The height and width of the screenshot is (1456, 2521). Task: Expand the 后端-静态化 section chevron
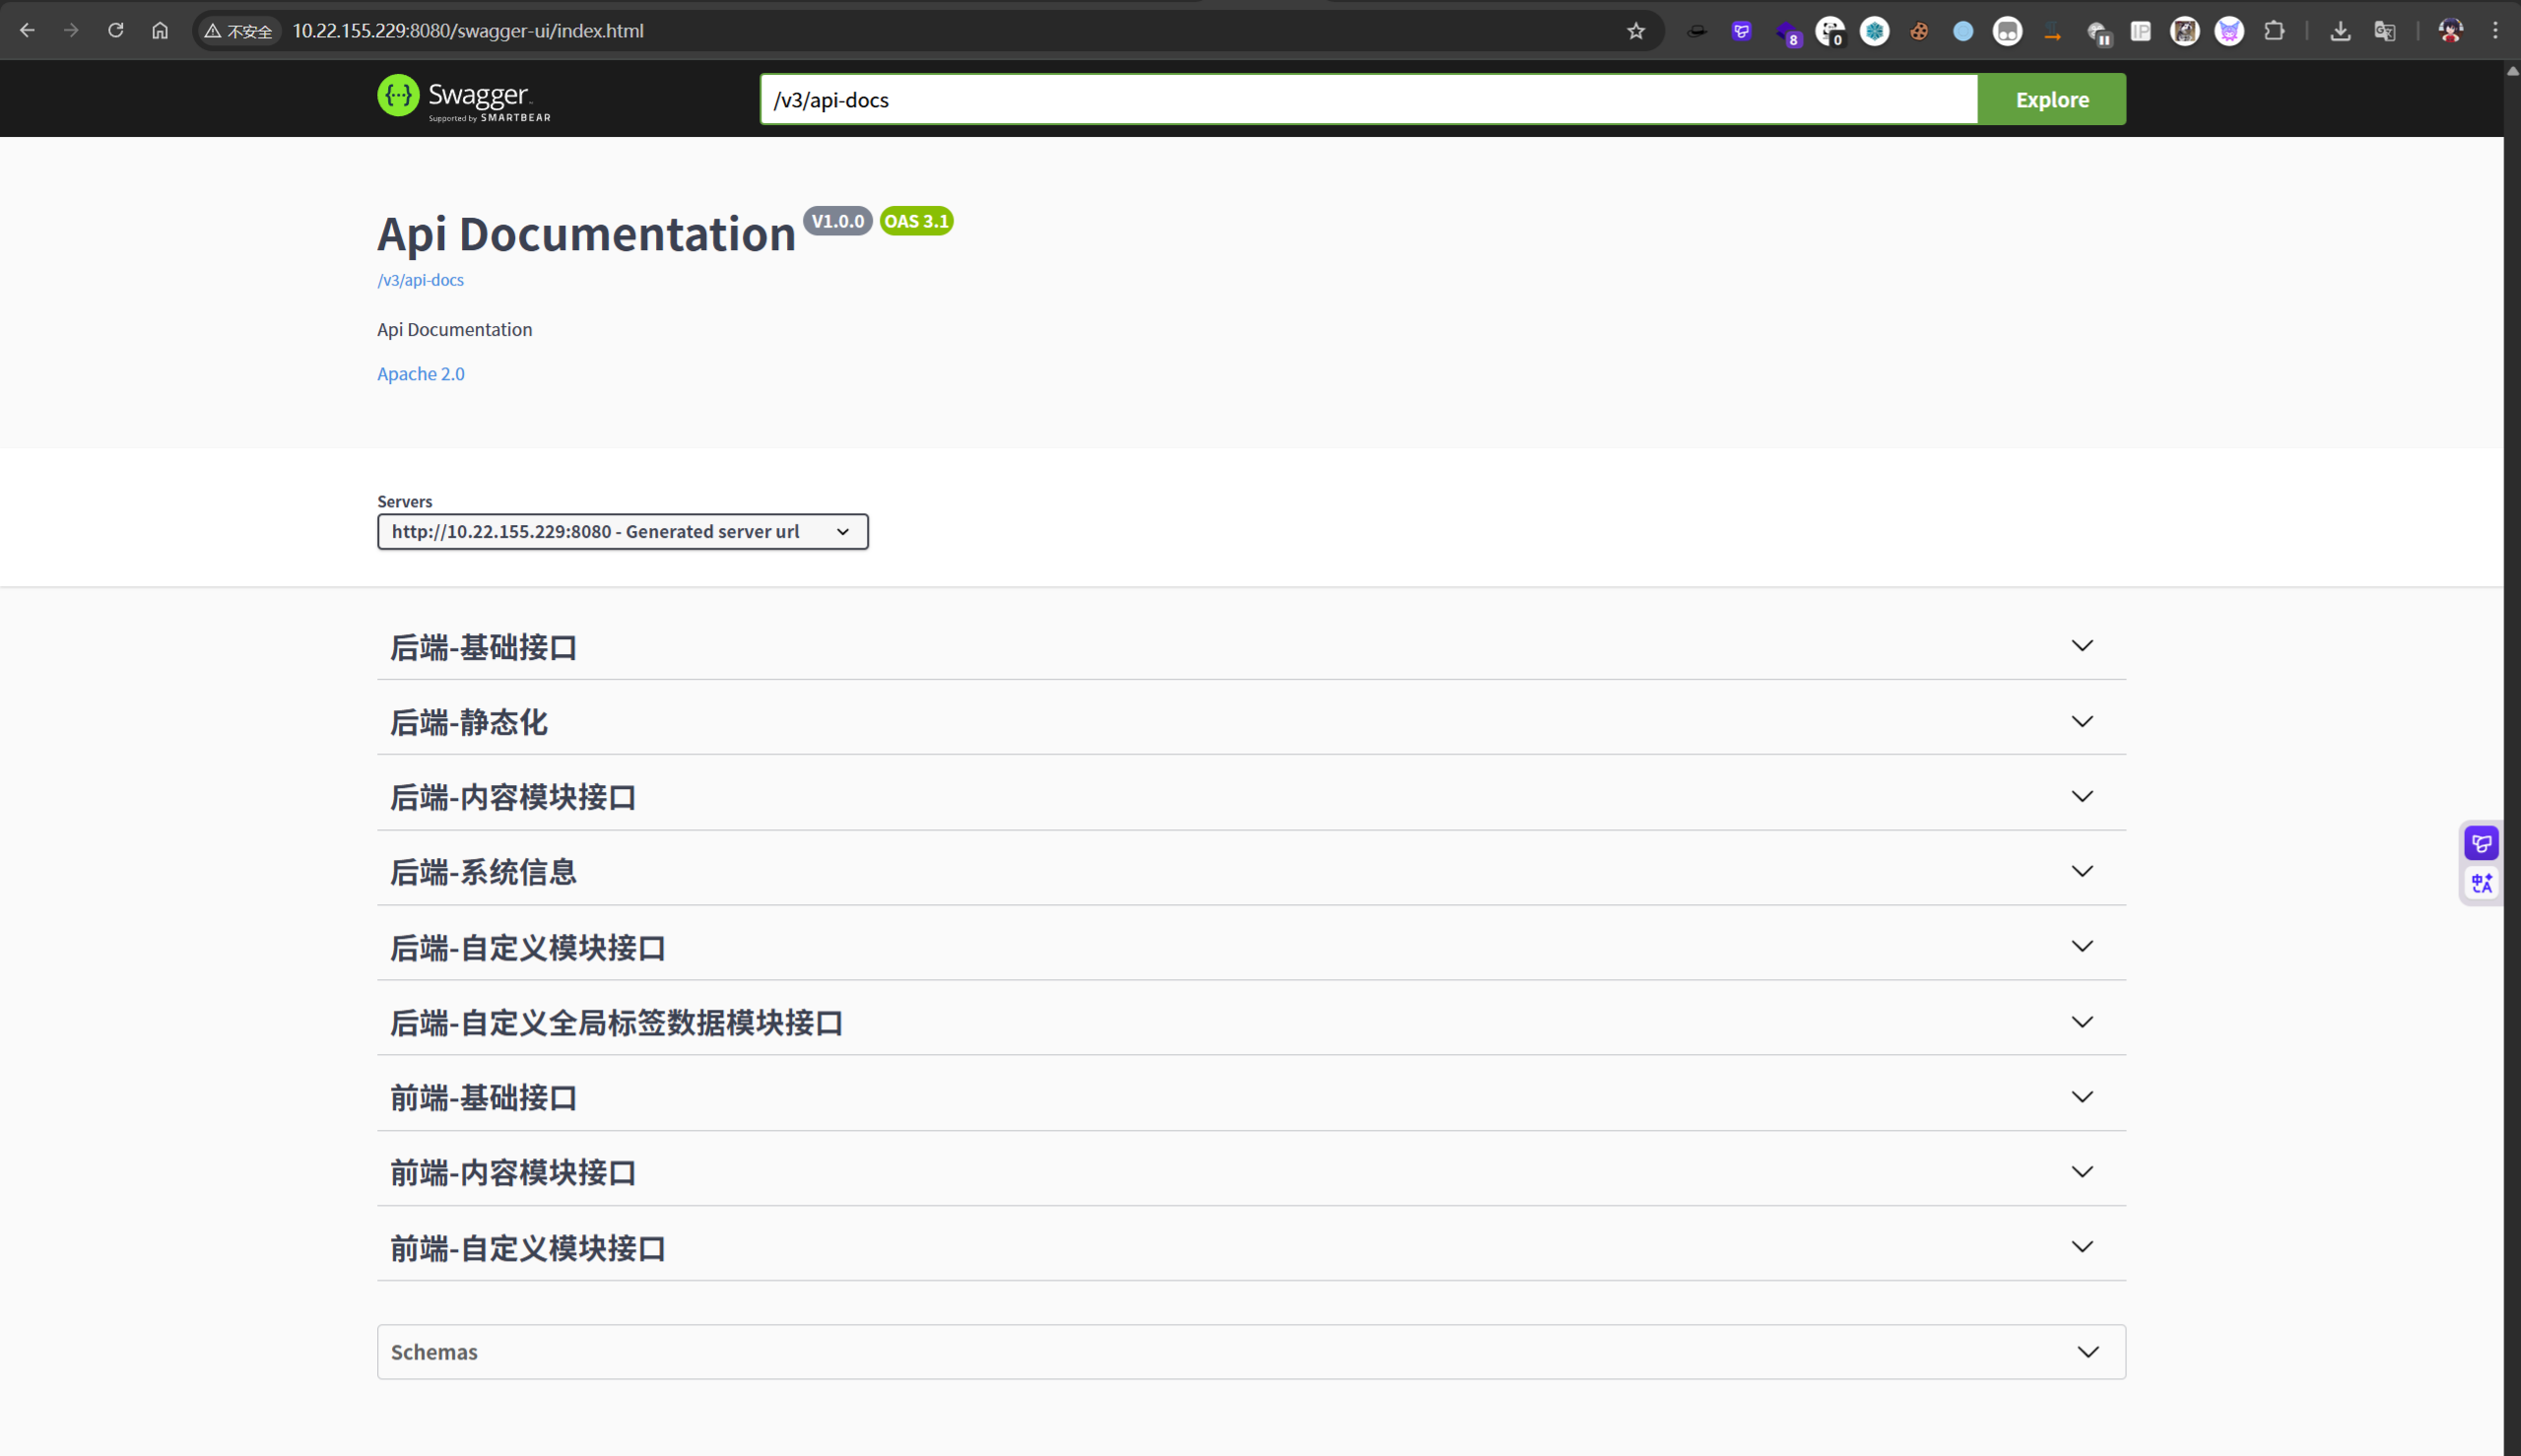[x=2081, y=721]
